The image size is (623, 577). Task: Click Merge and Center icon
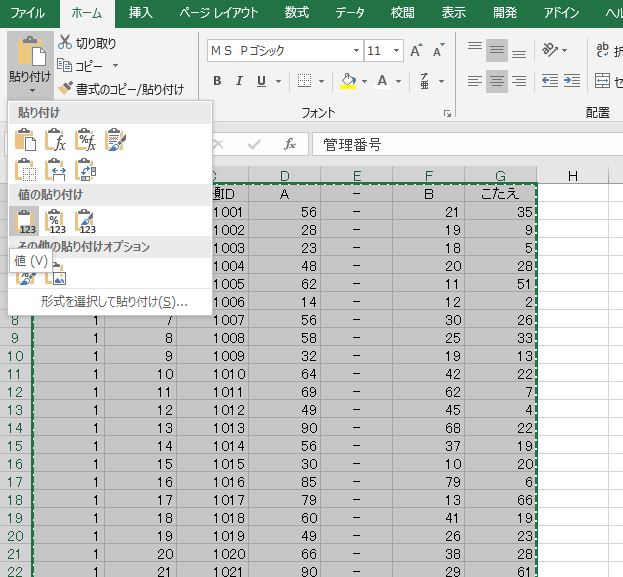click(x=602, y=81)
